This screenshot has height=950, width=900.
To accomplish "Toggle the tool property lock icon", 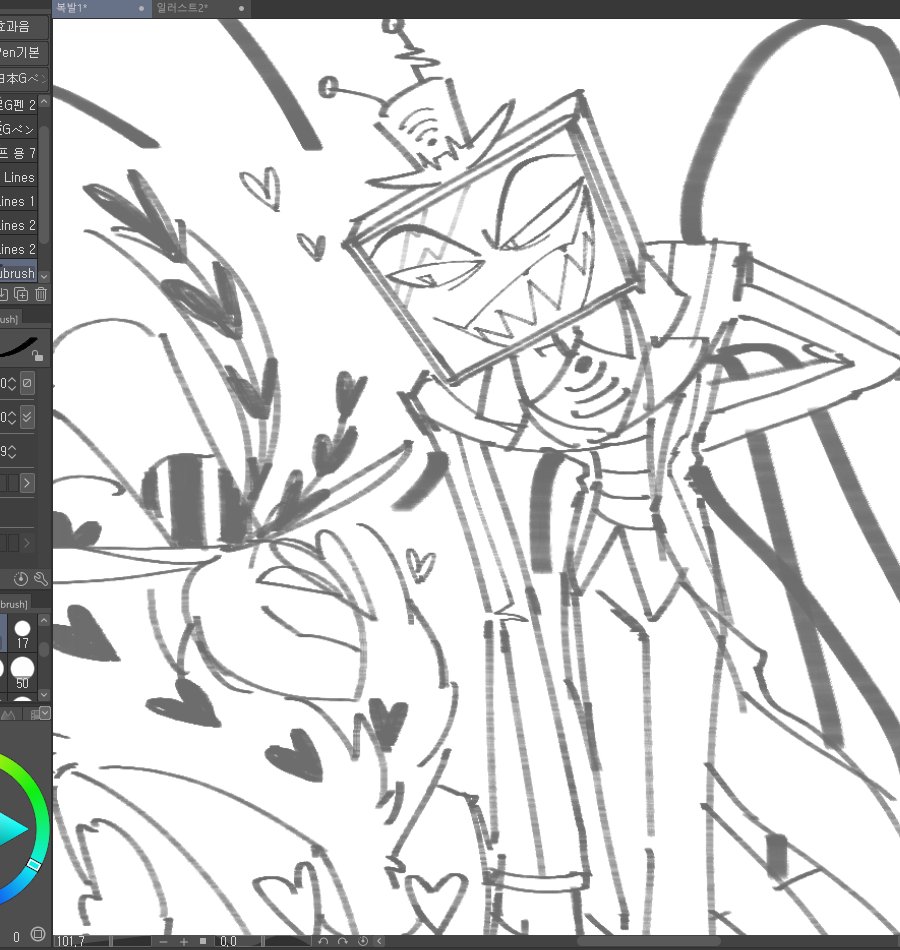I will click(38, 356).
